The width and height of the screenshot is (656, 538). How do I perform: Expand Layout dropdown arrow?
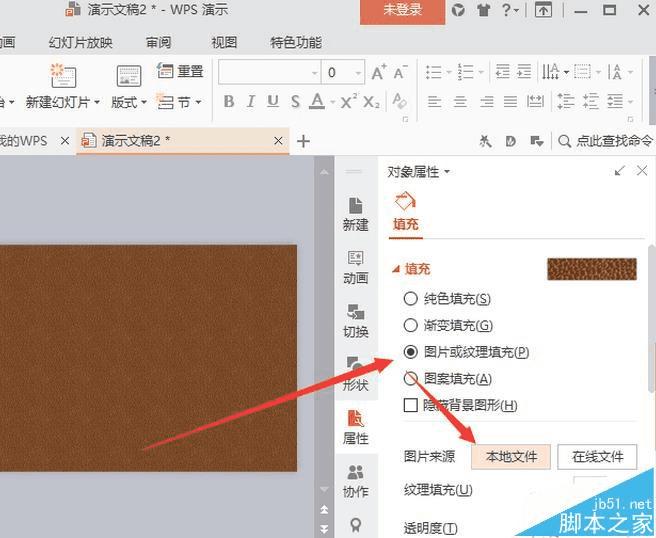pos(144,102)
